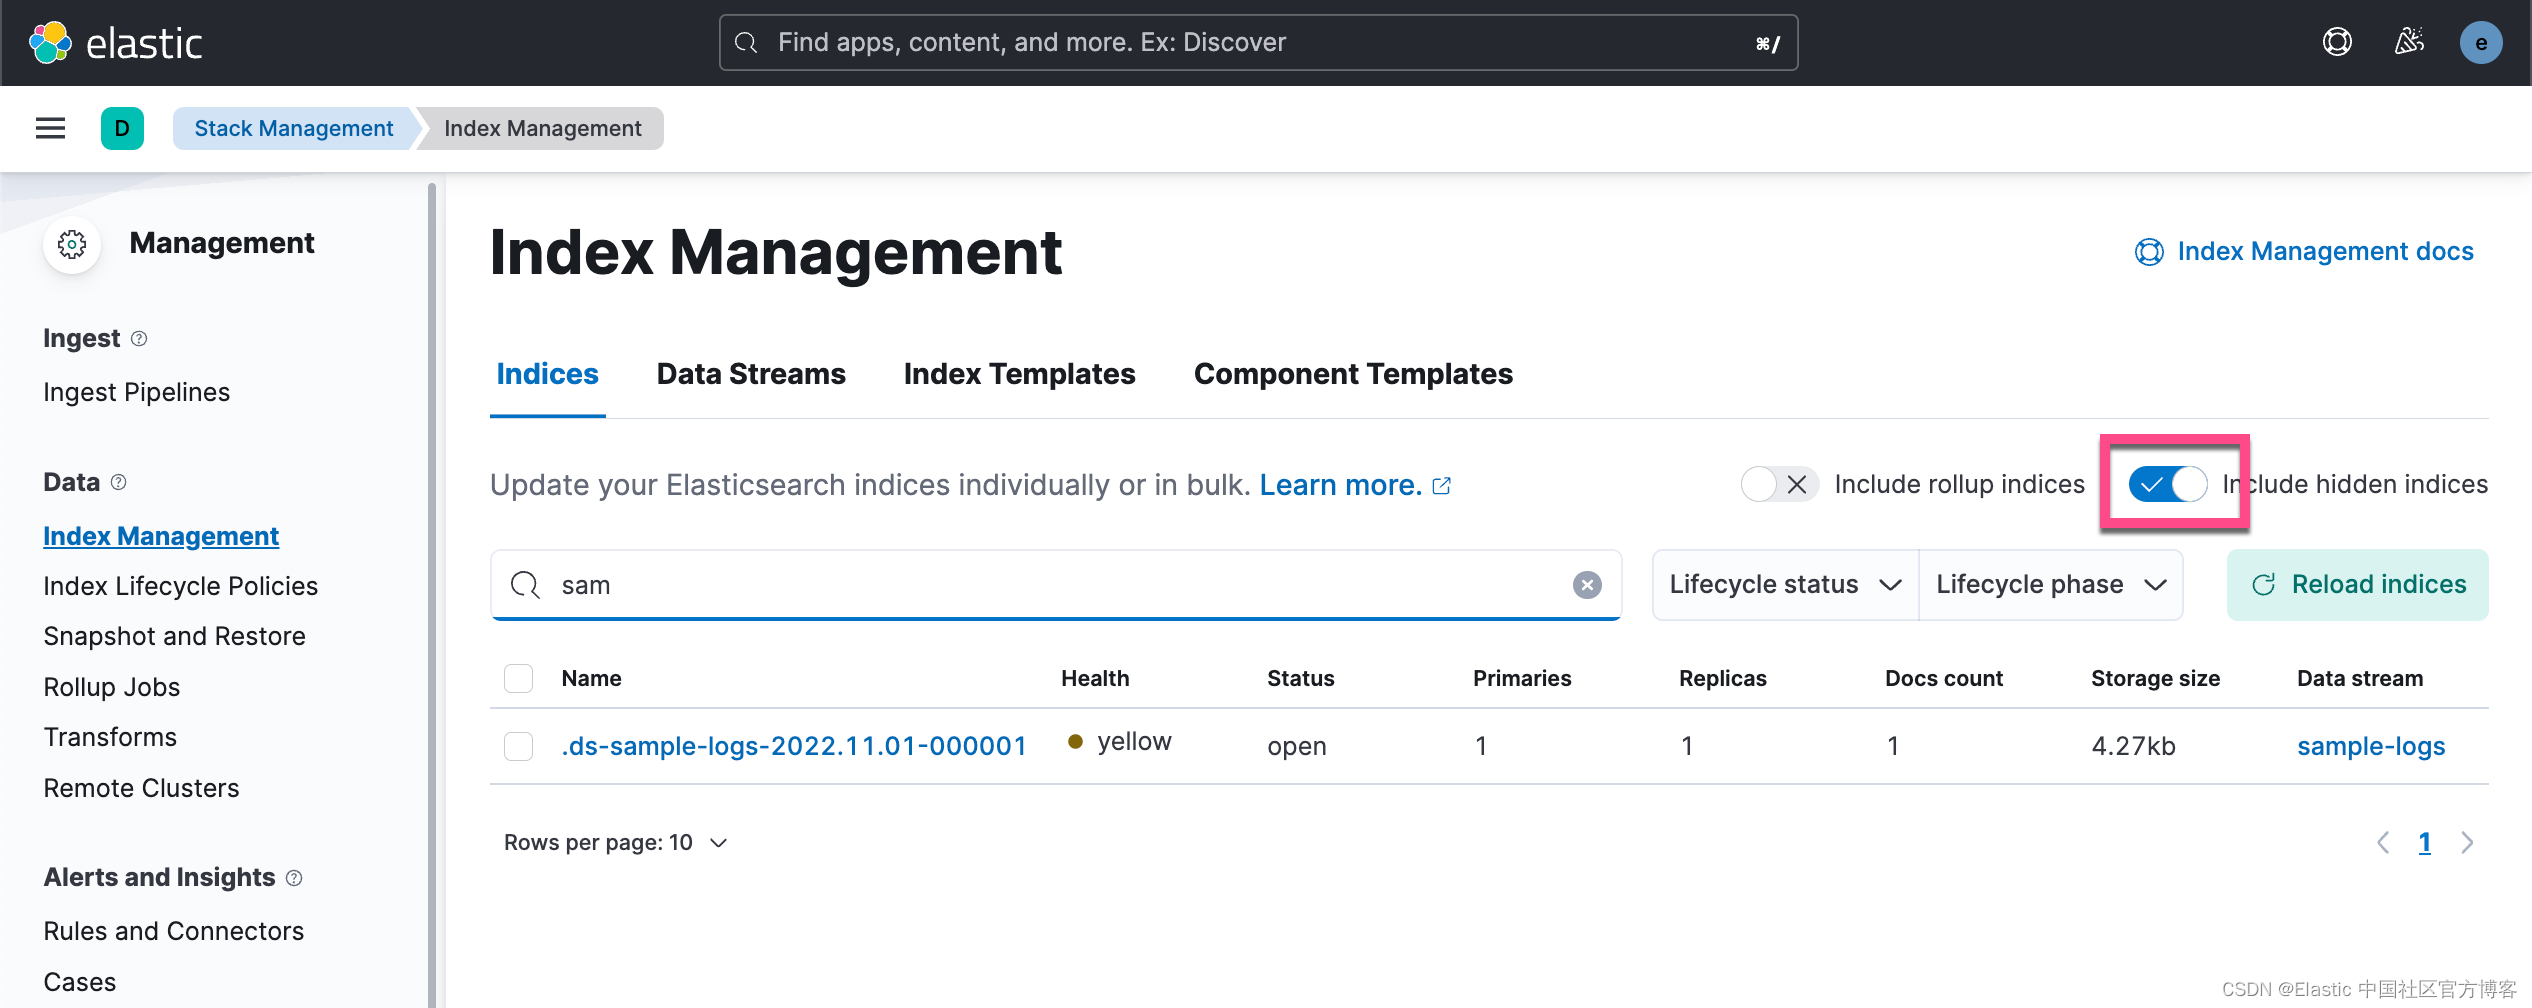This screenshot has height=1008, width=2532.
Task: Open the hamburger navigation menu
Action: click(50, 128)
